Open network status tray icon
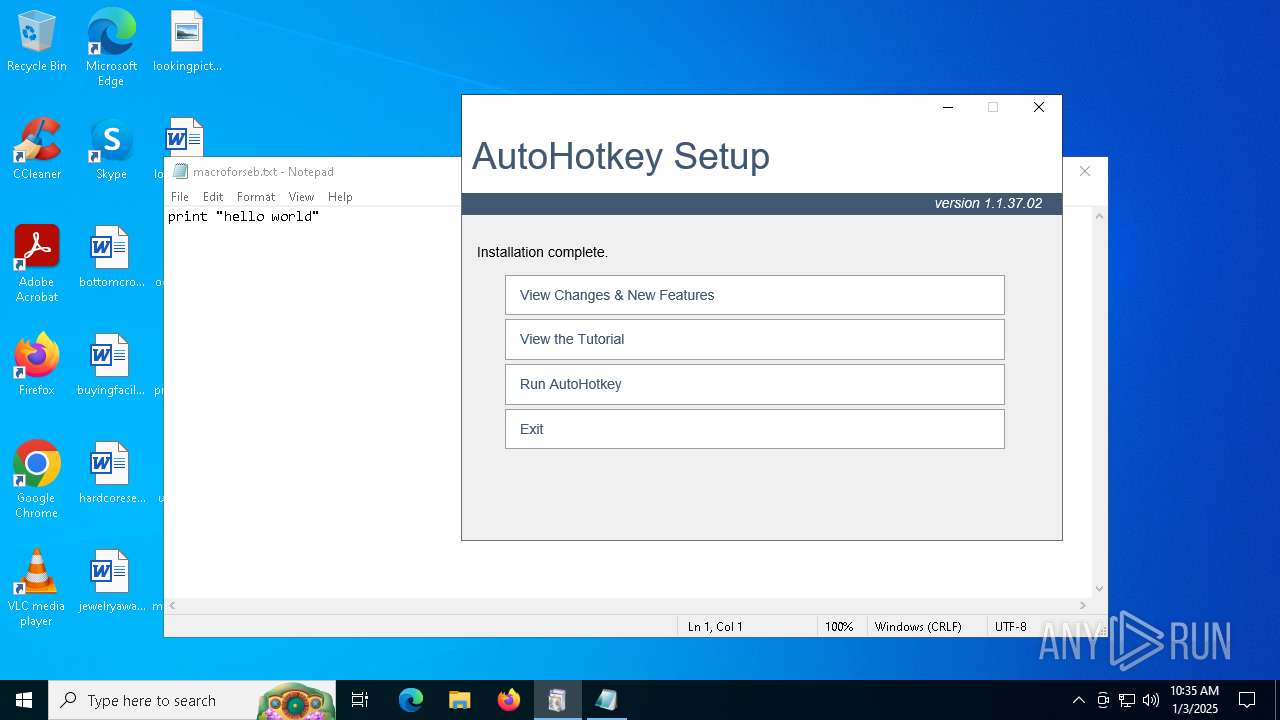The width and height of the screenshot is (1280, 720). (x=1127, y=700)
